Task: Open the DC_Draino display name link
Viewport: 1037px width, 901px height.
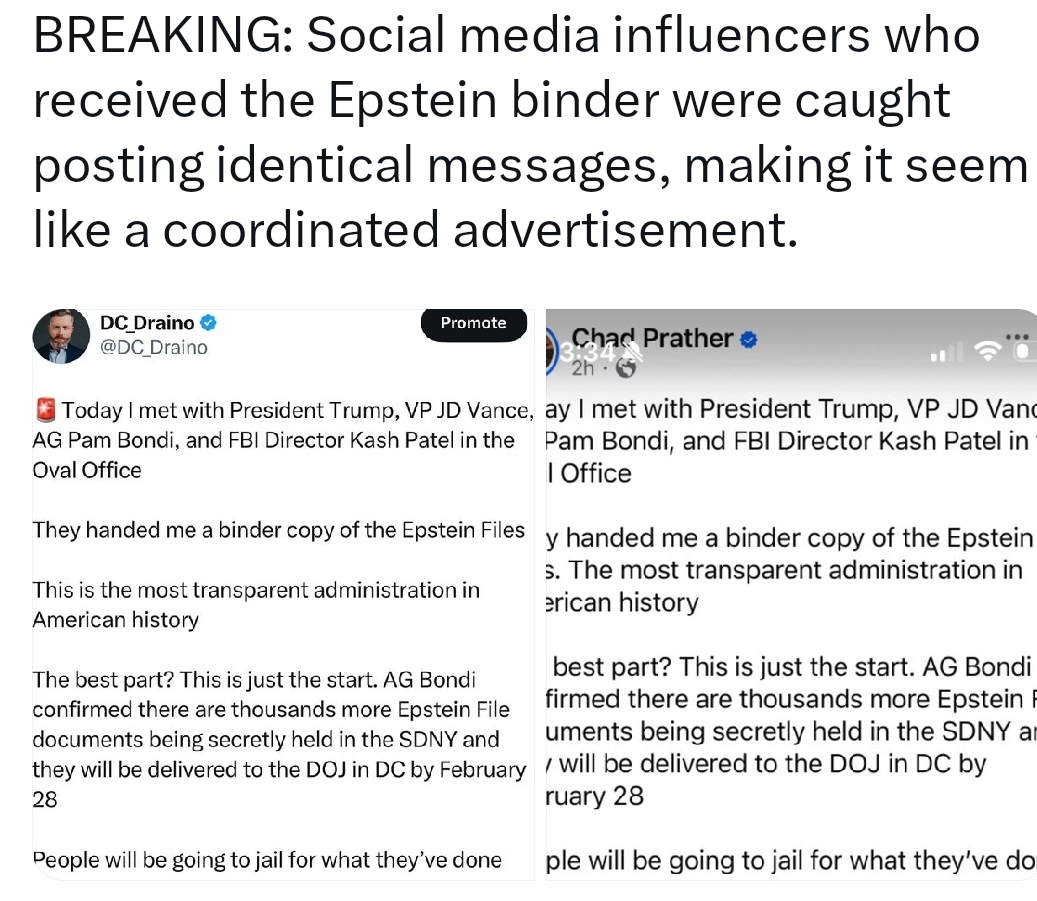Action: pos(148,323)
